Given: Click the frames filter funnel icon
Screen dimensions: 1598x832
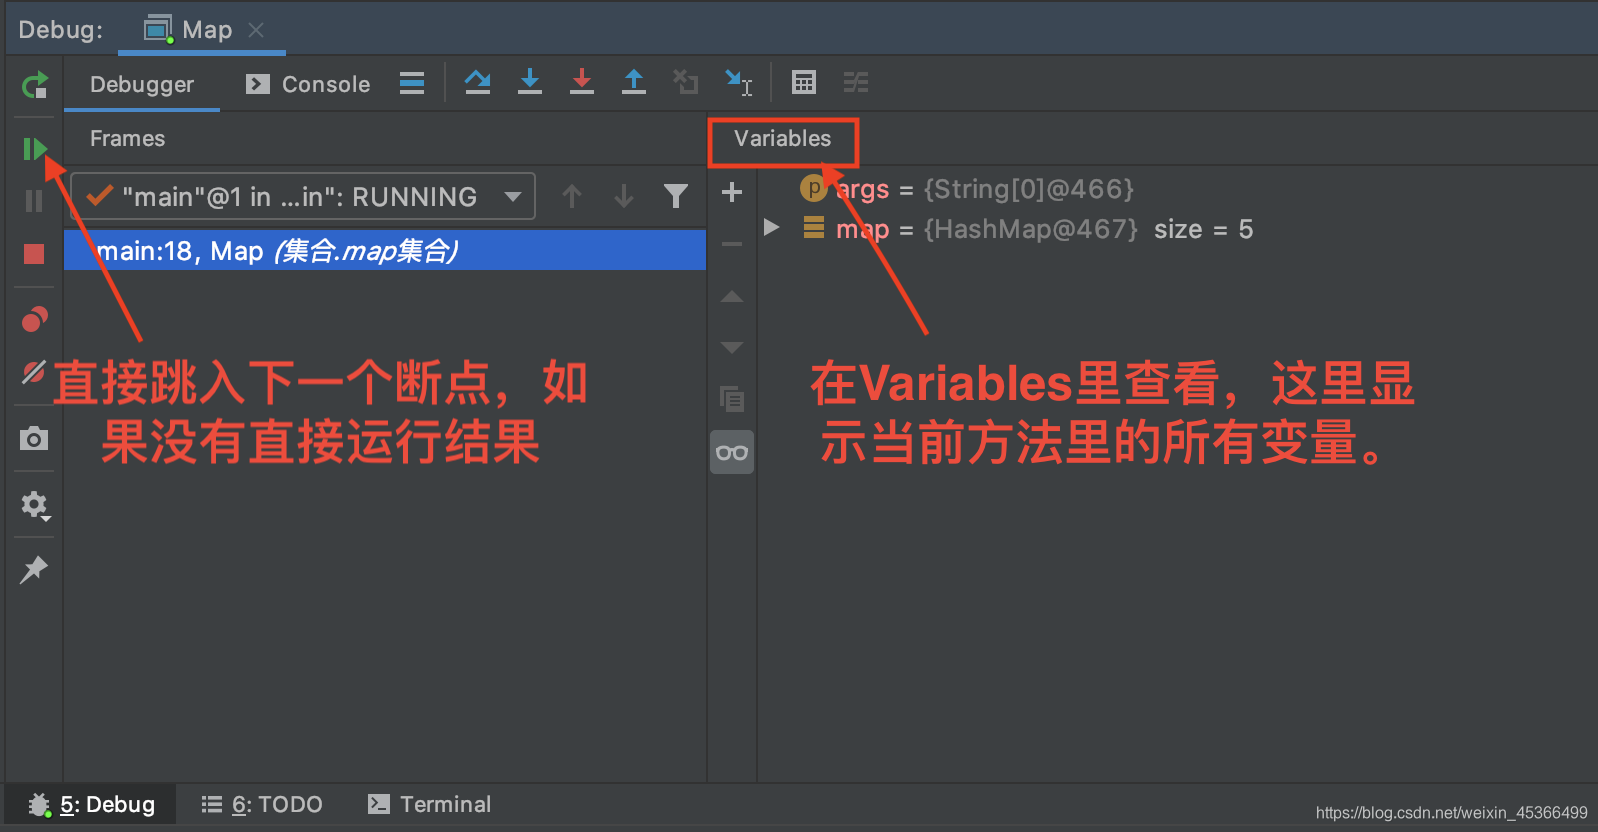Looking at the screenshot, I should (676, 196).
